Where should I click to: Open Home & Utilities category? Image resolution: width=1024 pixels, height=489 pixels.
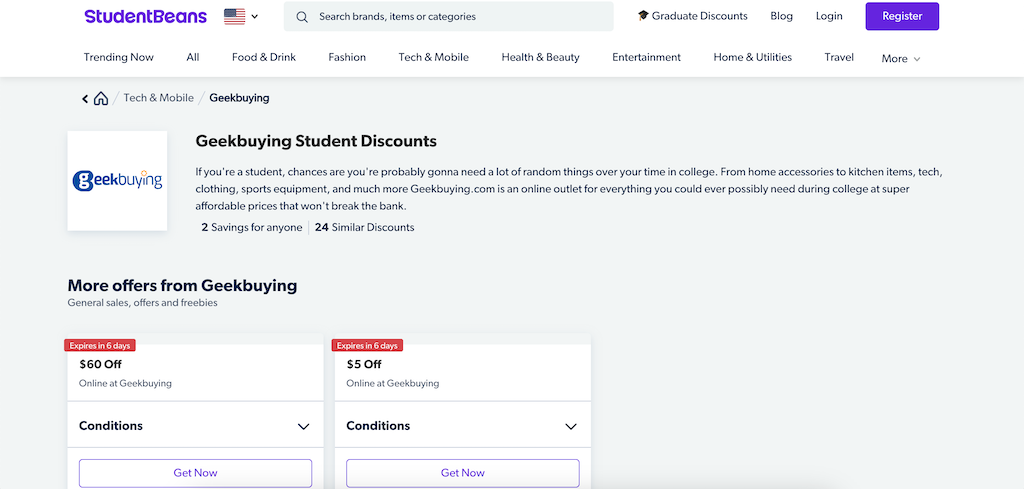click(752, 57)
